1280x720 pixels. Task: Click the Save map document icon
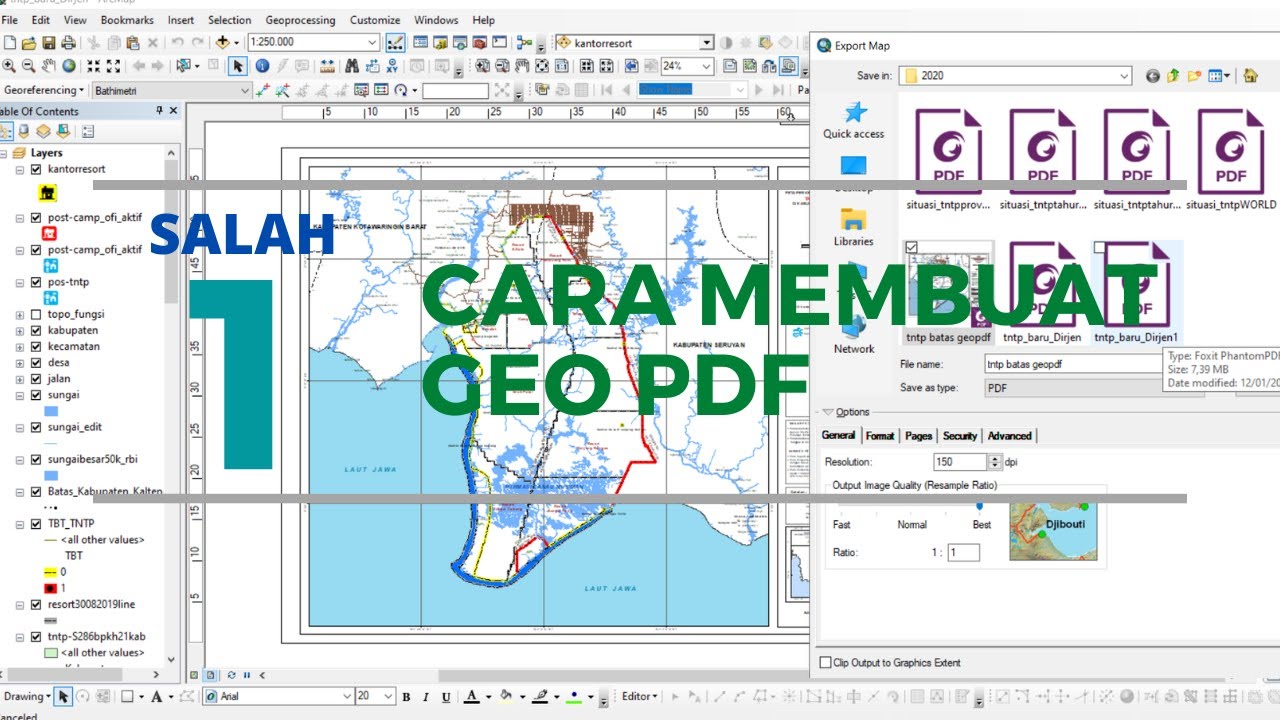coord(48,42)
